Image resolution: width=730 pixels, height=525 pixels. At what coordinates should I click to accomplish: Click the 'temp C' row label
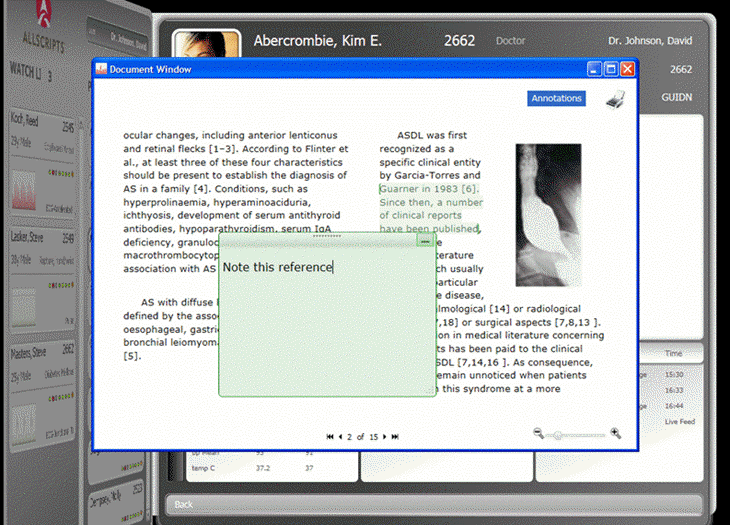[x=203, y=468]
